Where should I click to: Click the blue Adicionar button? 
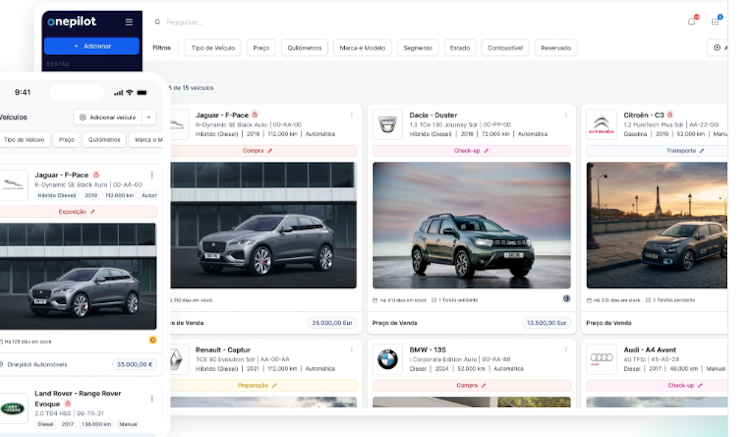pos(92,46)
